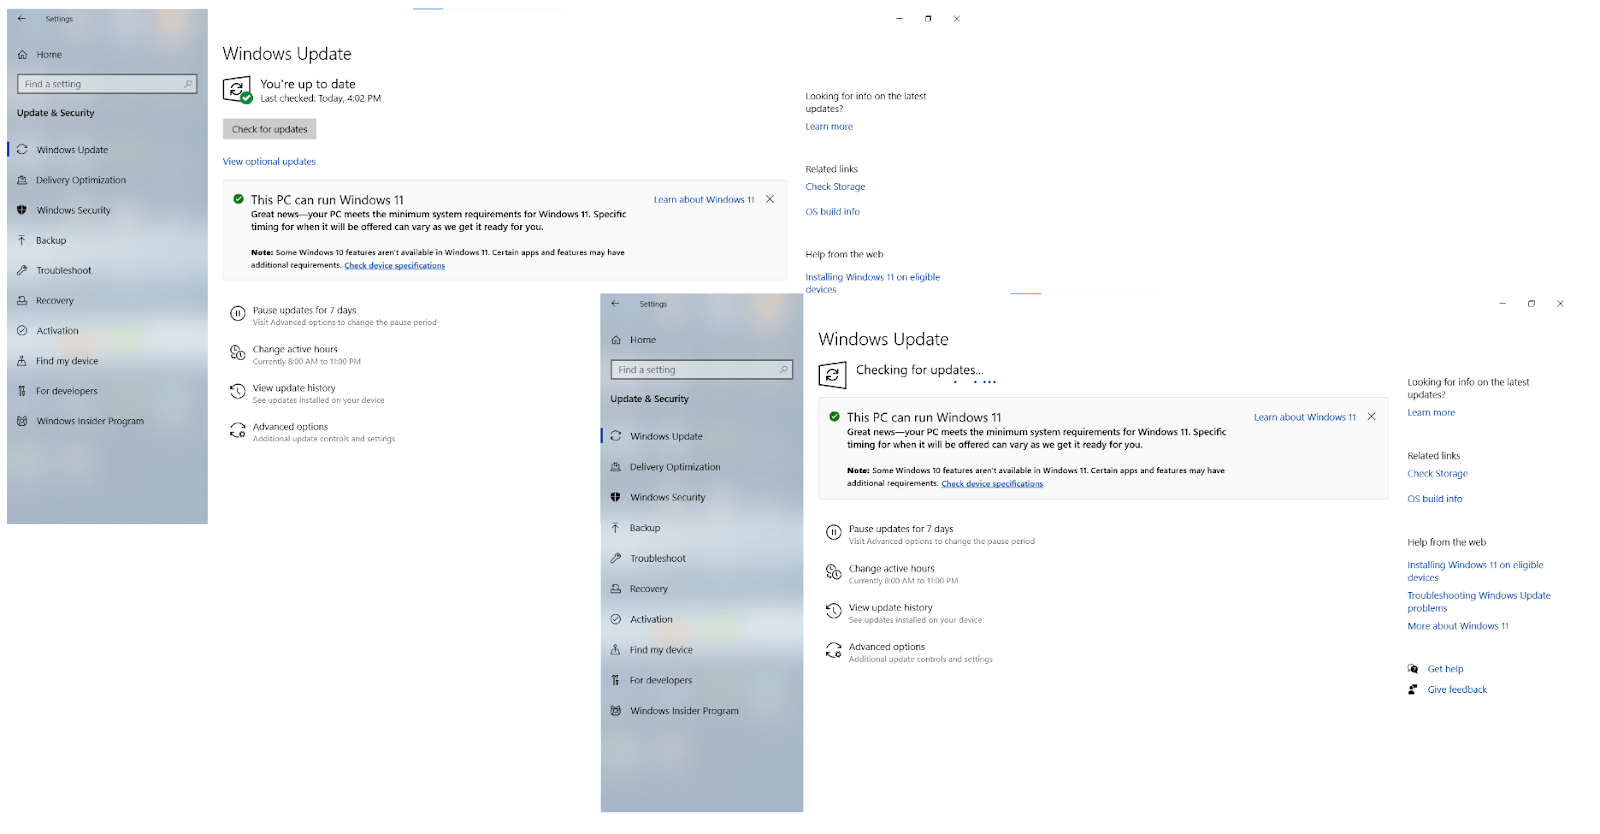Click Learn about Windows 11 in lower-right window

1305,418
